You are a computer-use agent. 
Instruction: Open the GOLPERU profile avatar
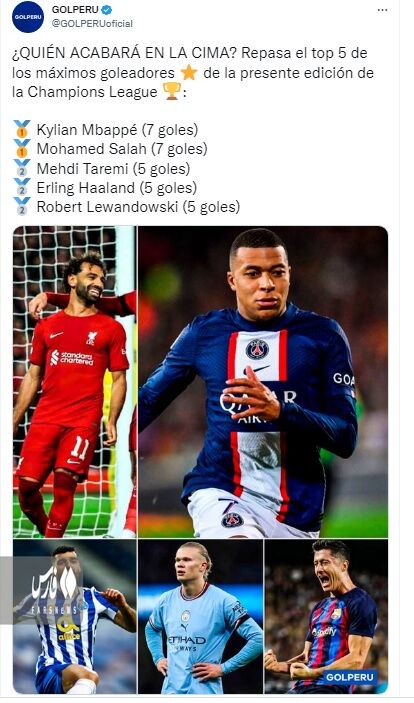tap(28, 17)
